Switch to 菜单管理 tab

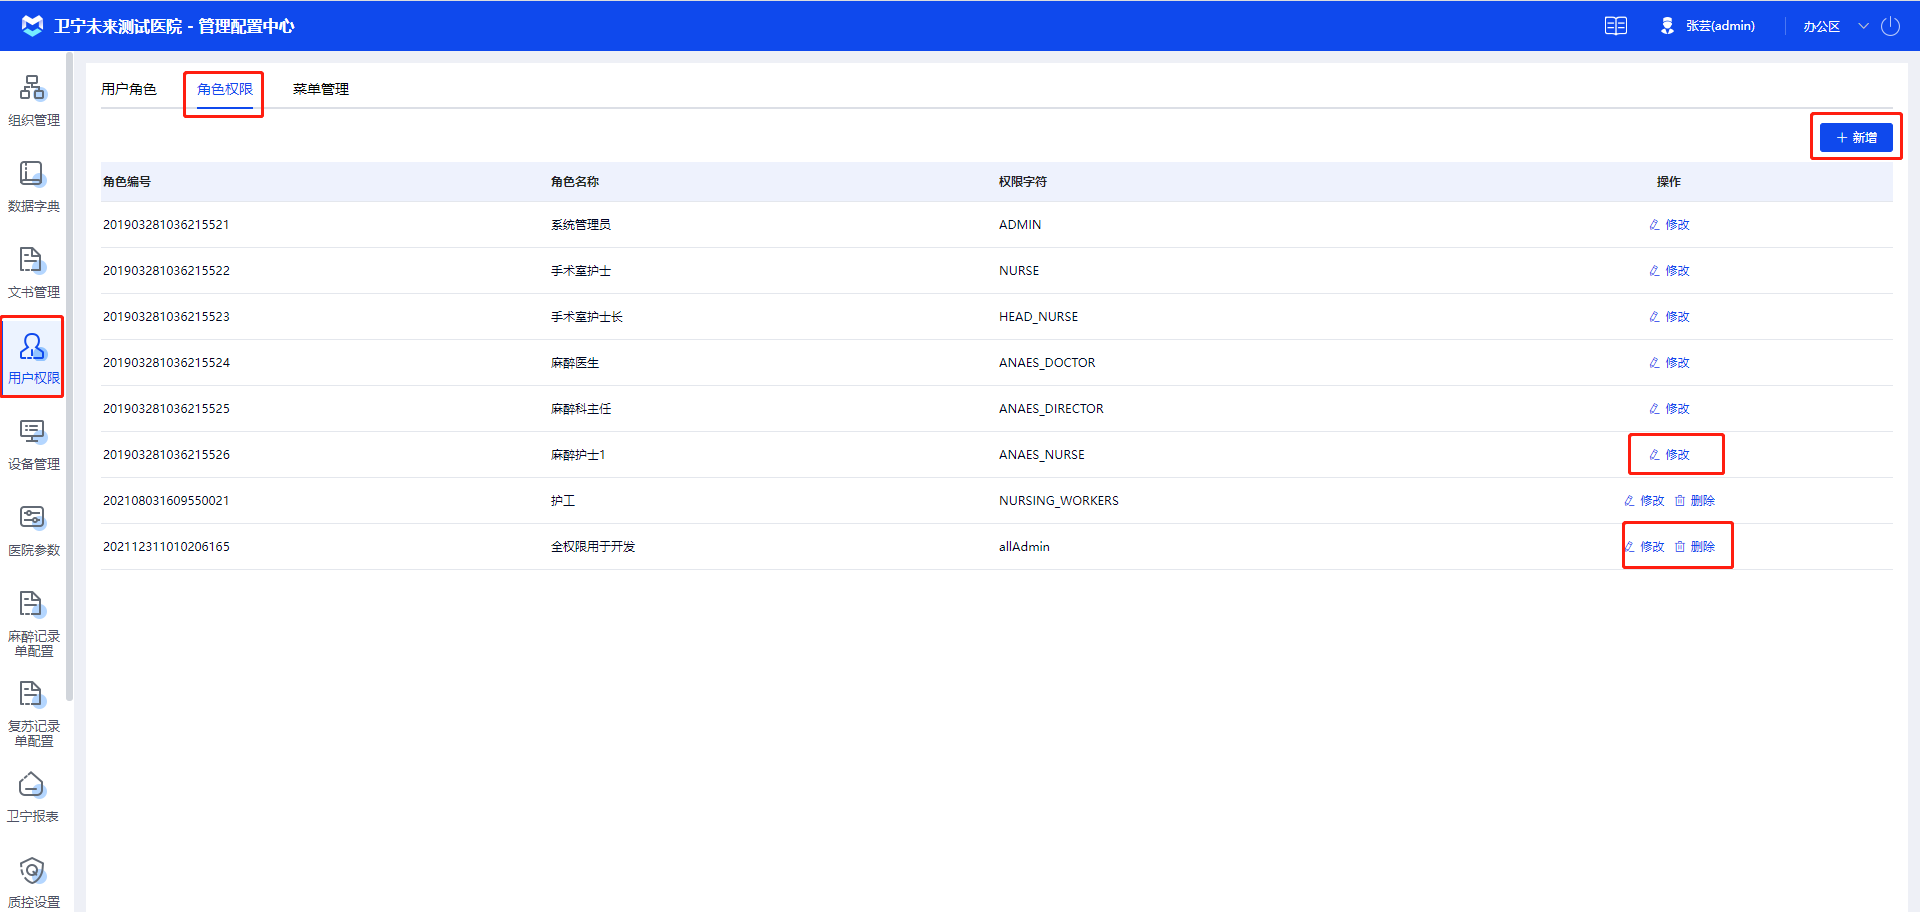pyautogui.click(x=321, y=89)
